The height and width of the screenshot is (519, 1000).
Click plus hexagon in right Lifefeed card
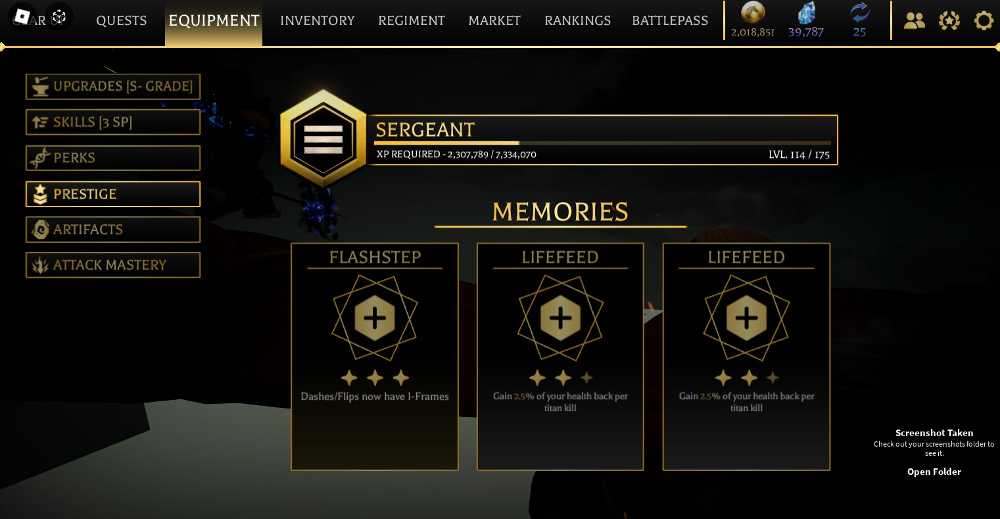(746, 318)
